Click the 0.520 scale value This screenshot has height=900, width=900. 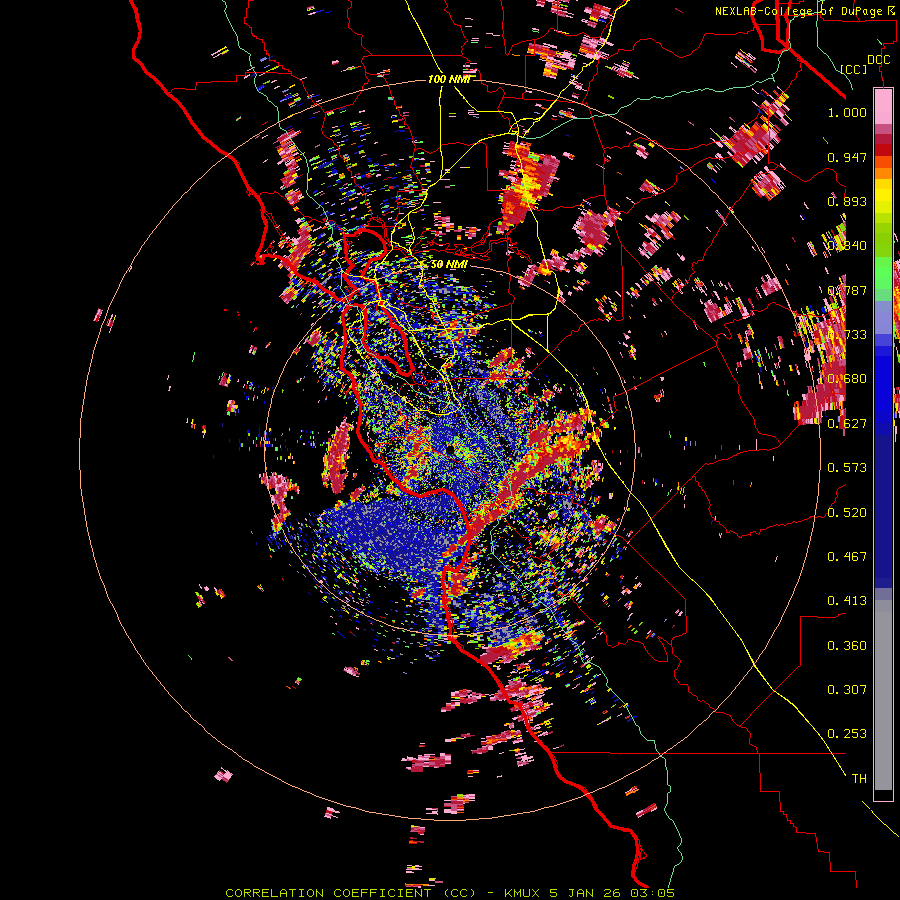tap(847, 512)
